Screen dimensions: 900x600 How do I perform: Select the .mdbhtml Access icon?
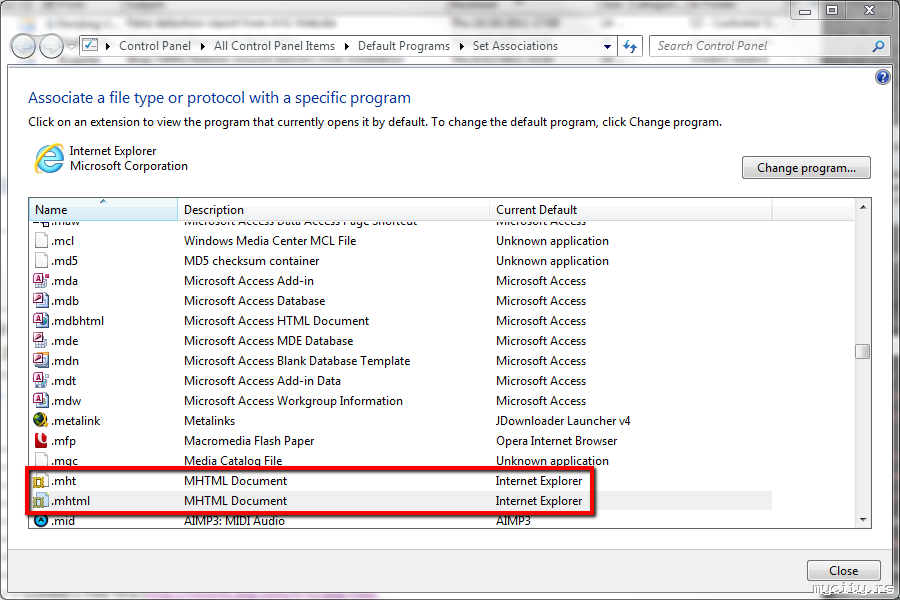tap(40, 320)
